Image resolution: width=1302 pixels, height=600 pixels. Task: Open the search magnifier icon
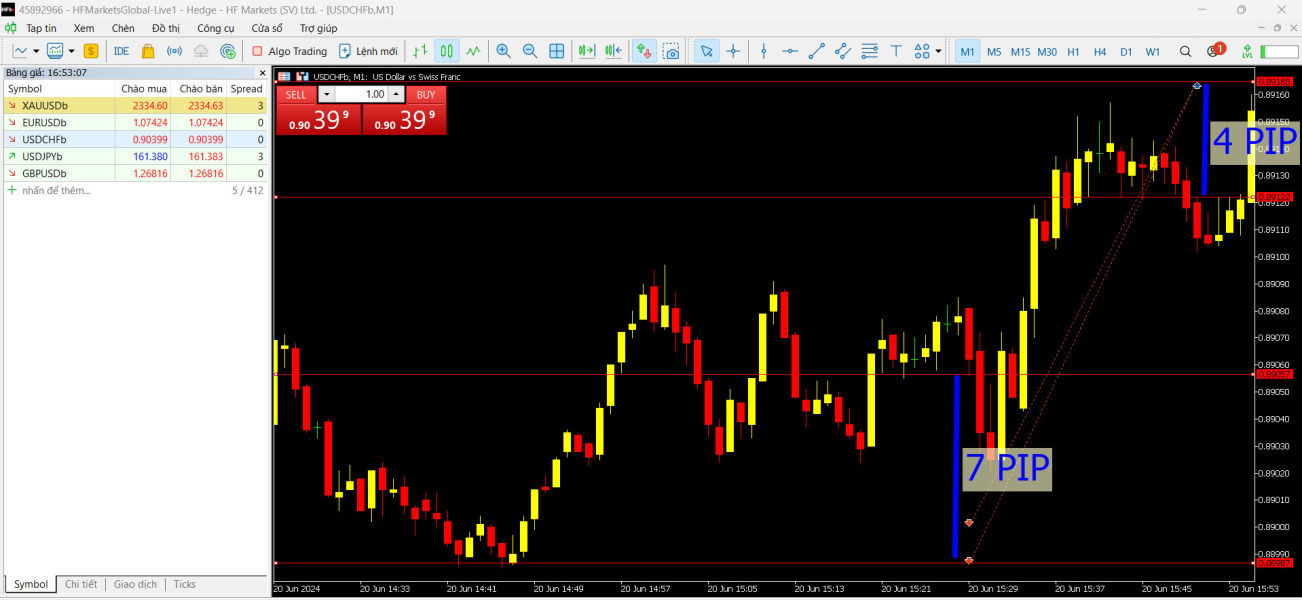coord(1186,51)
